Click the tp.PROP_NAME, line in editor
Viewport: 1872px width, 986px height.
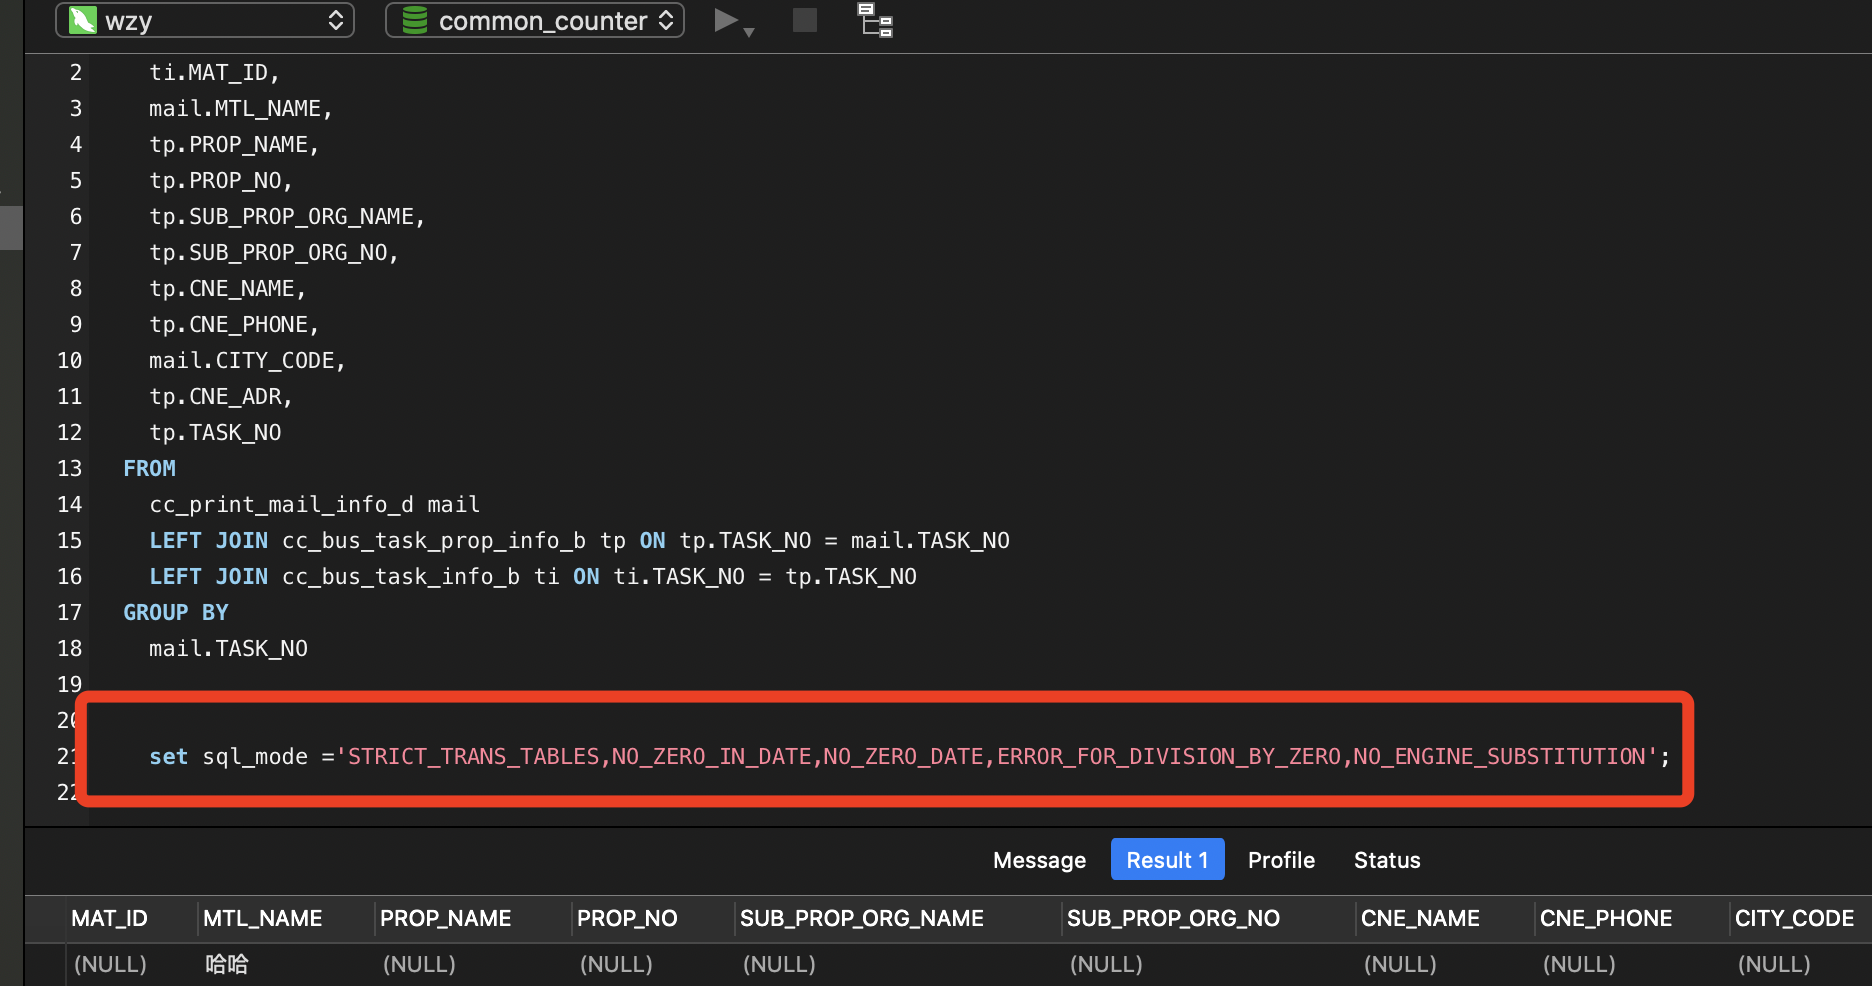point(234,144)
